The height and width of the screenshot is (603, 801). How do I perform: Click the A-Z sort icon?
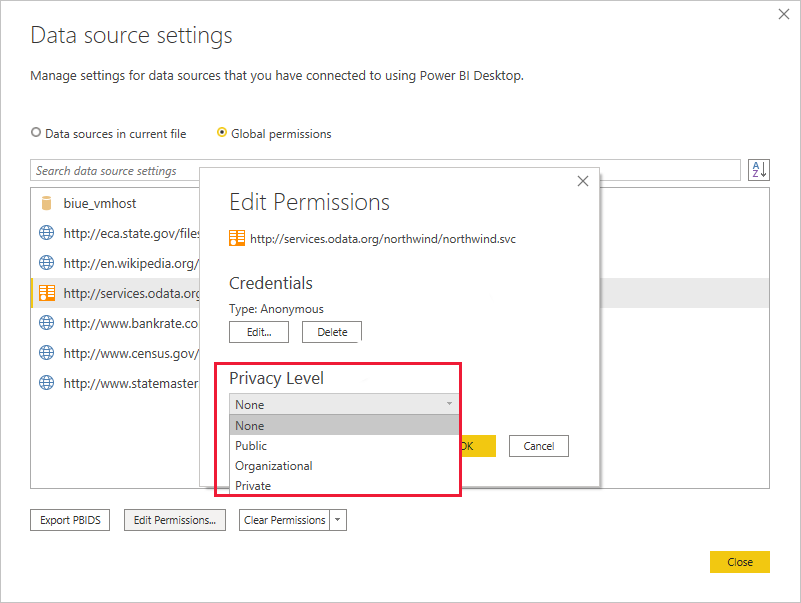click(x=759, y=169)
